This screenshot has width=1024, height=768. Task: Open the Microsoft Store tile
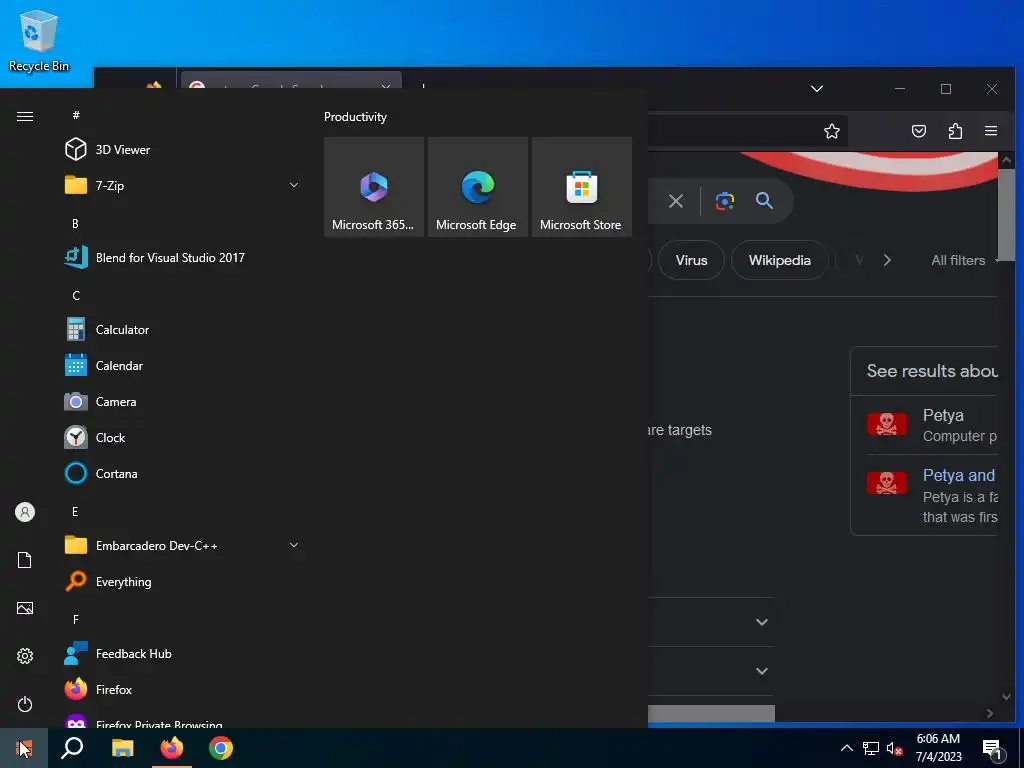click(x=582, y=187)
